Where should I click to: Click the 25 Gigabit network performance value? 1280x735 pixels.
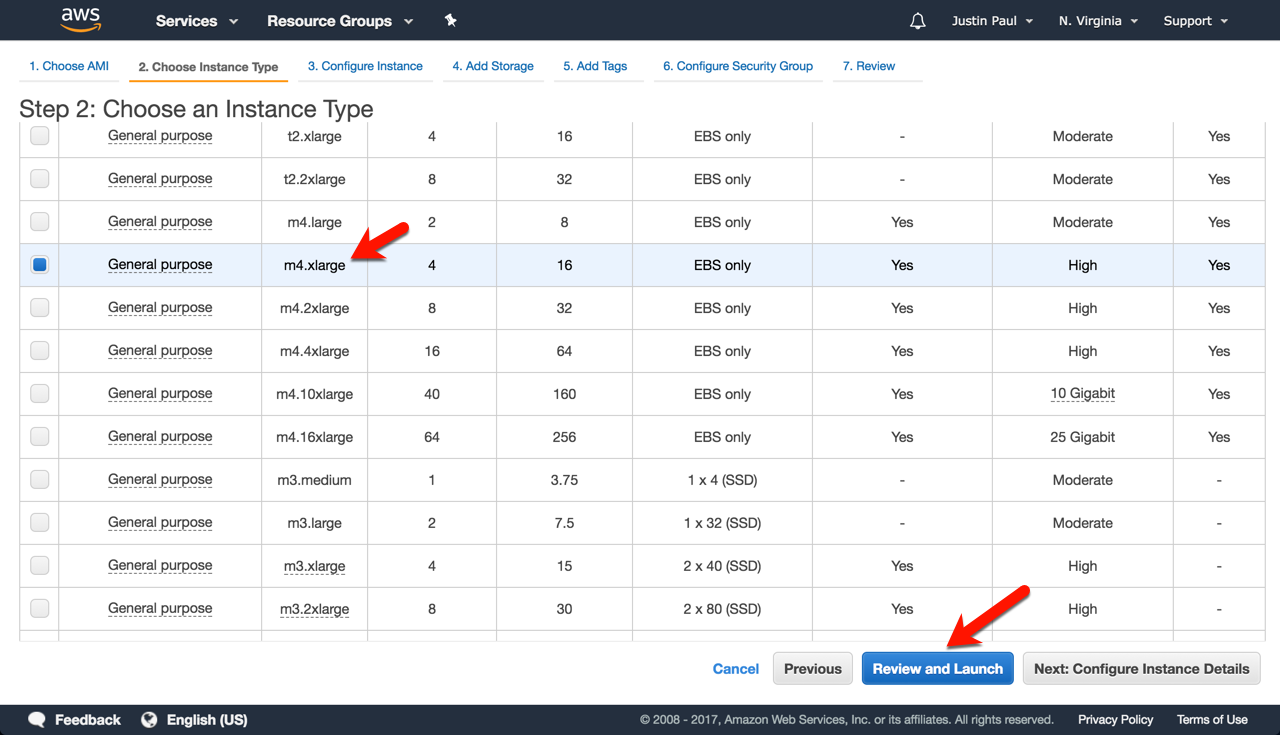coord(1082,437)
